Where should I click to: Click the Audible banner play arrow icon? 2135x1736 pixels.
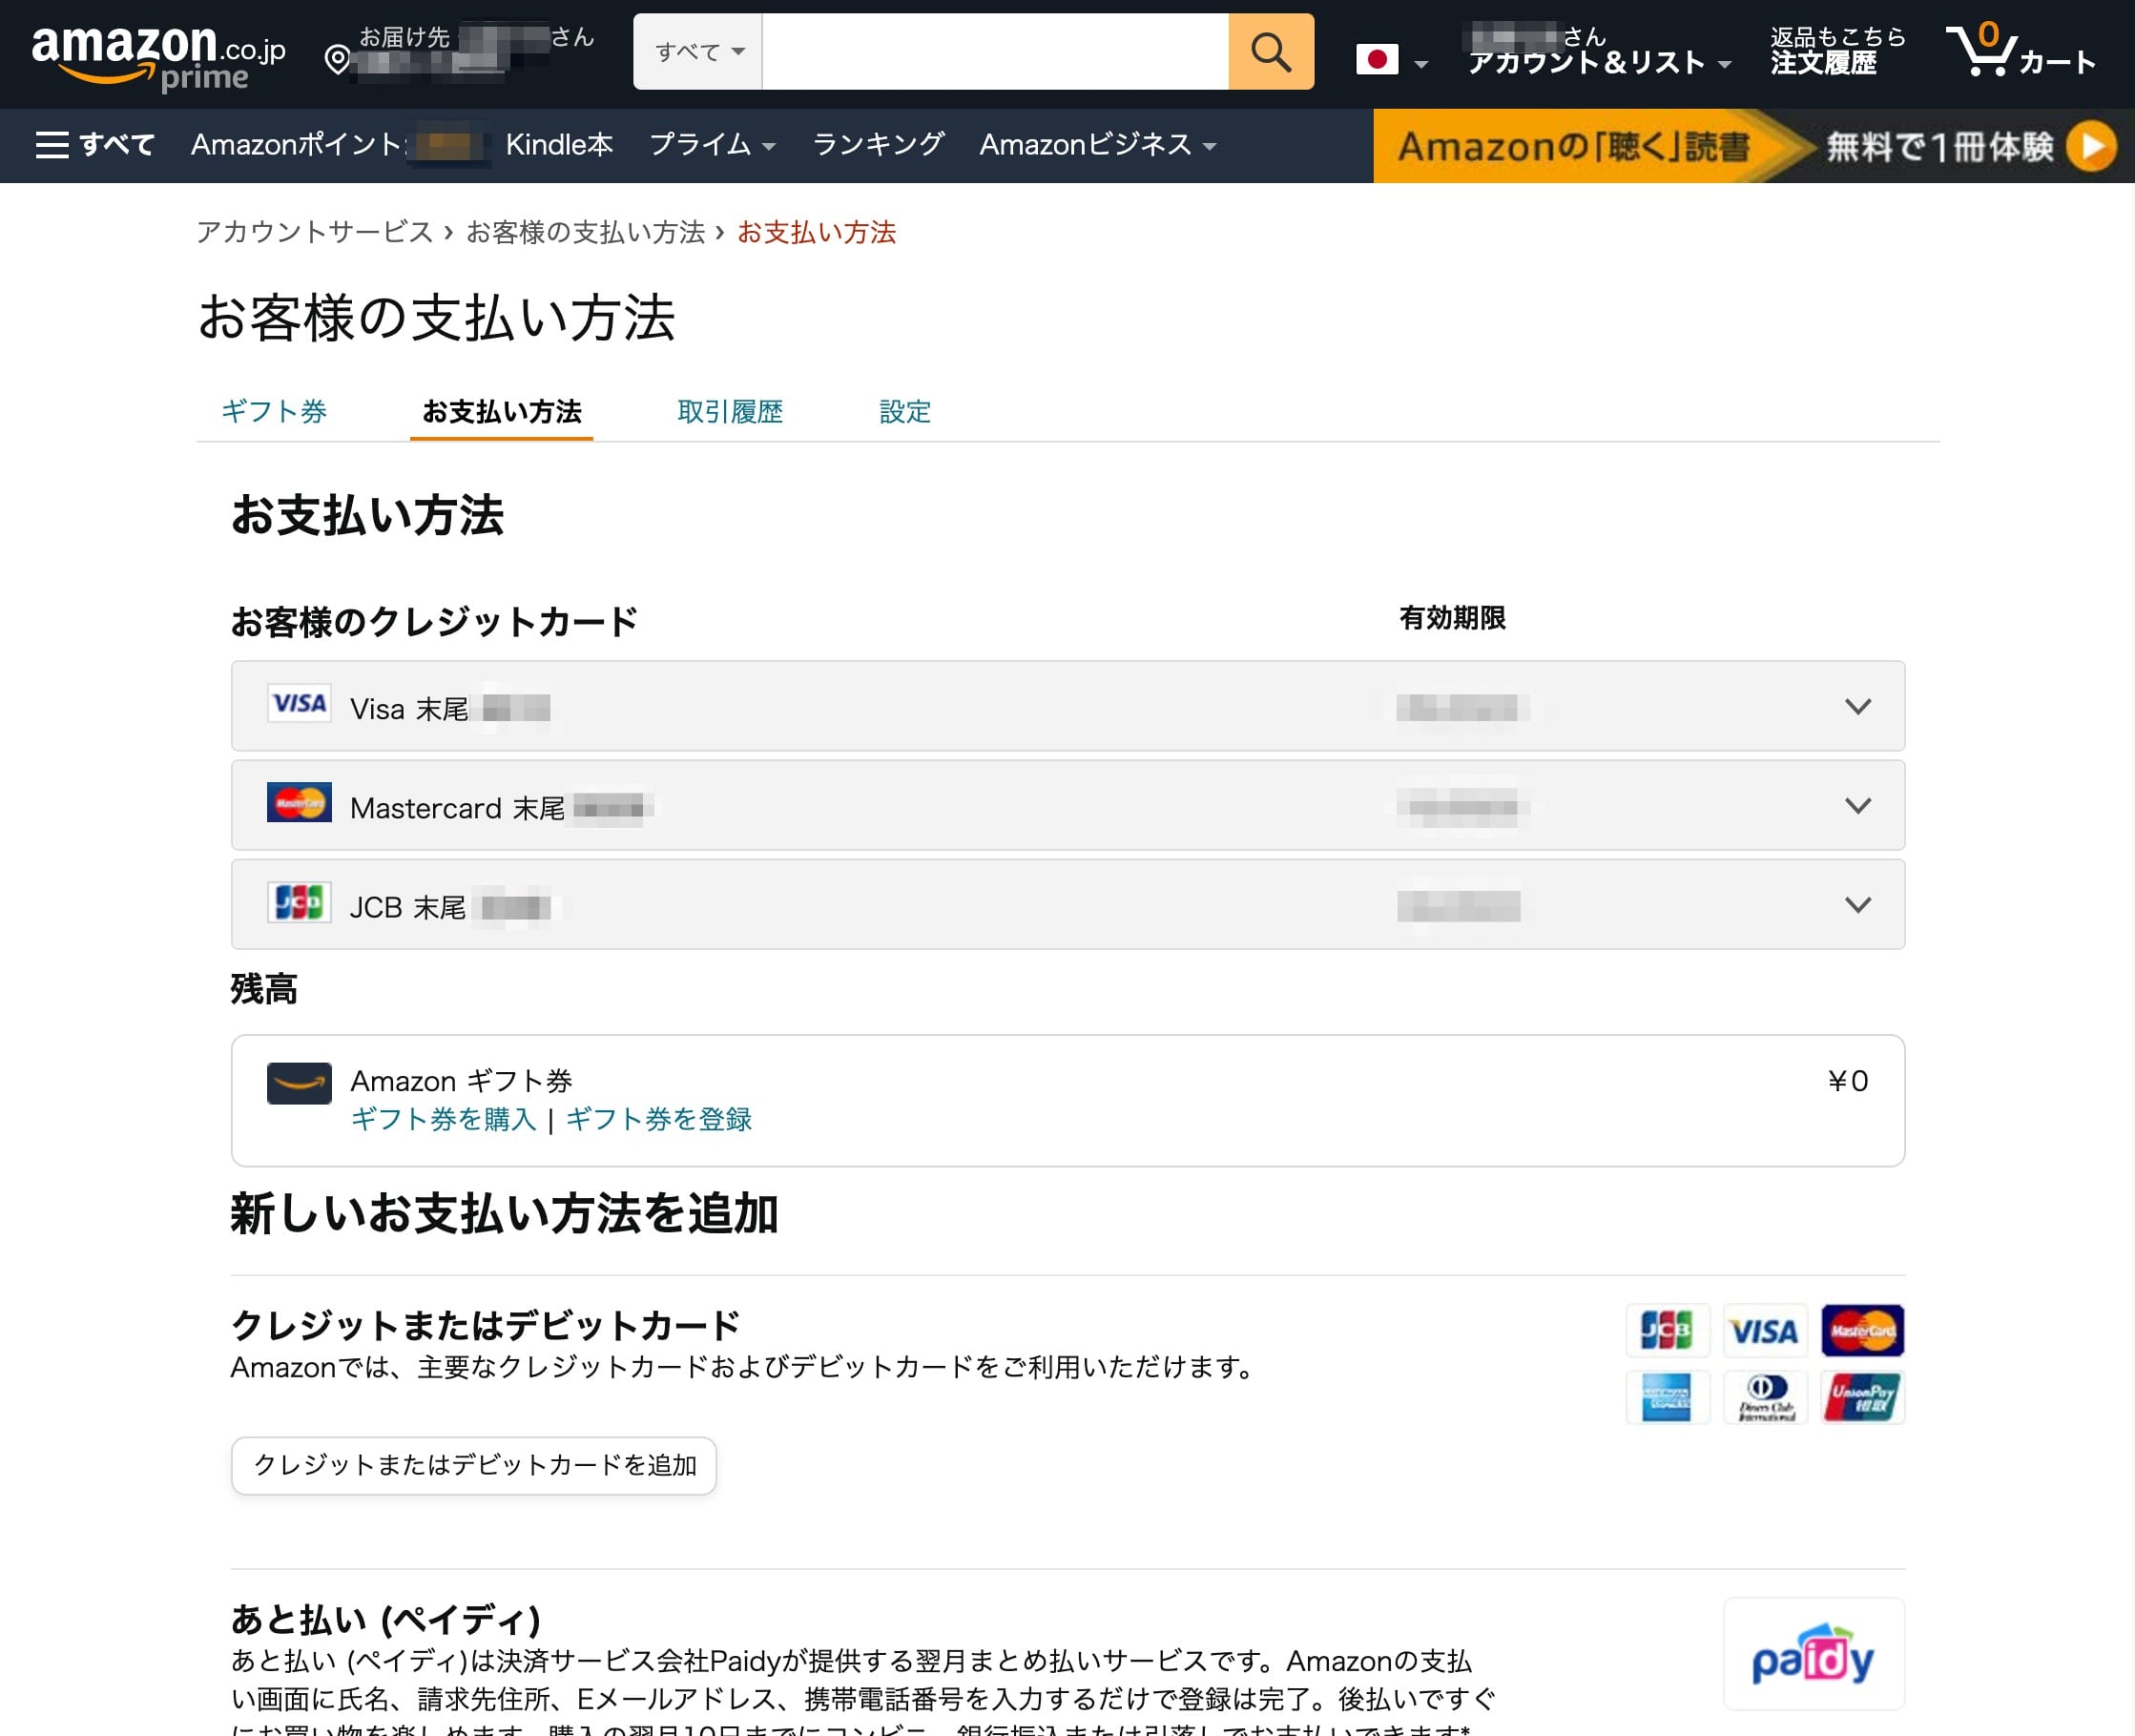click(x=2092, y=147)
